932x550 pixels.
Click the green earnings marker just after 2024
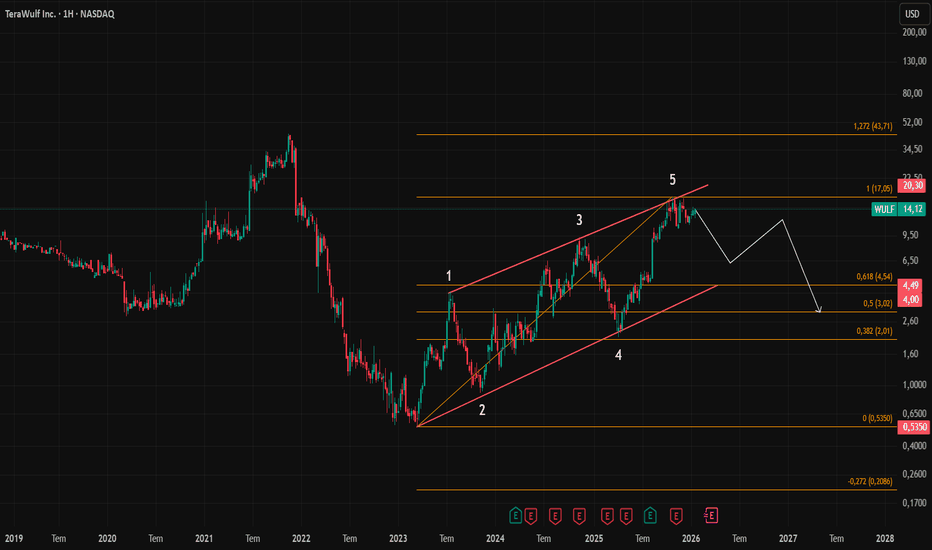tap(515, 516)
